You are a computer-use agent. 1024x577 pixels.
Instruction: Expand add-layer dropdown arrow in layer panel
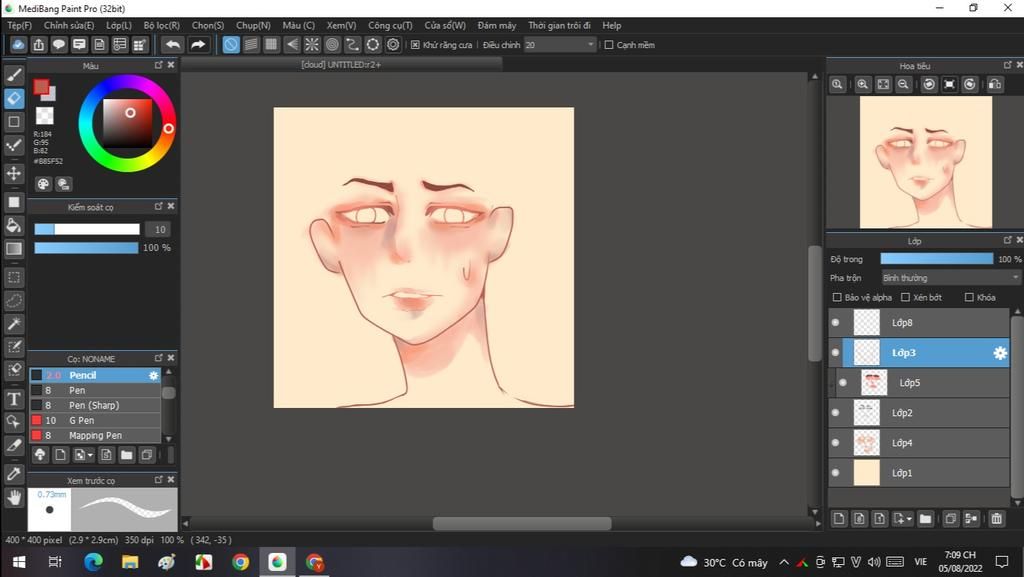tap(909, 520)
